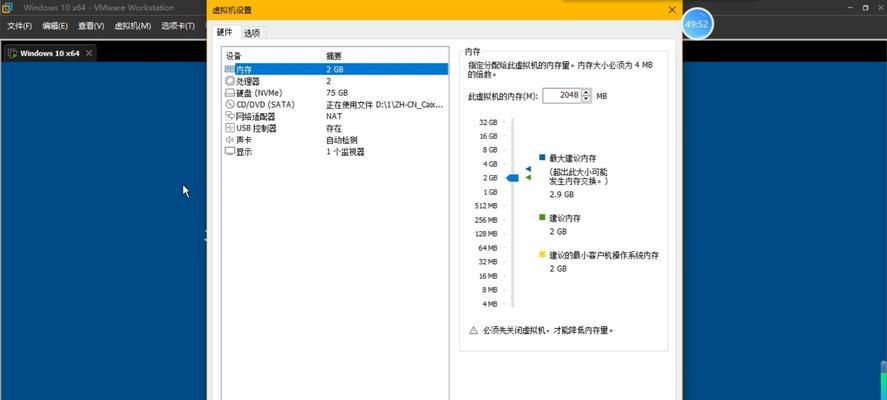Click the 16 GB label on memory scale

488,136
